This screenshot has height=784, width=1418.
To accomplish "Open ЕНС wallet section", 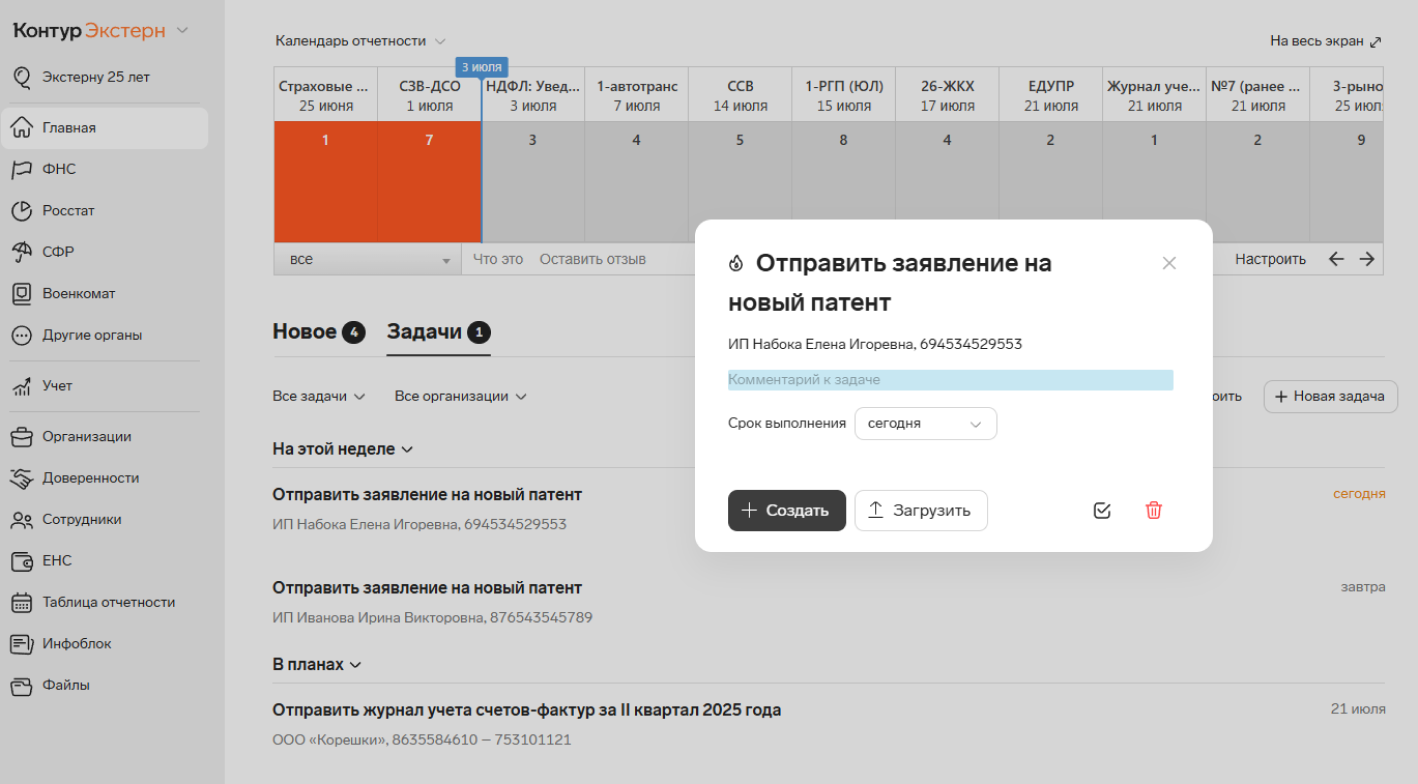I will point(57,561).
